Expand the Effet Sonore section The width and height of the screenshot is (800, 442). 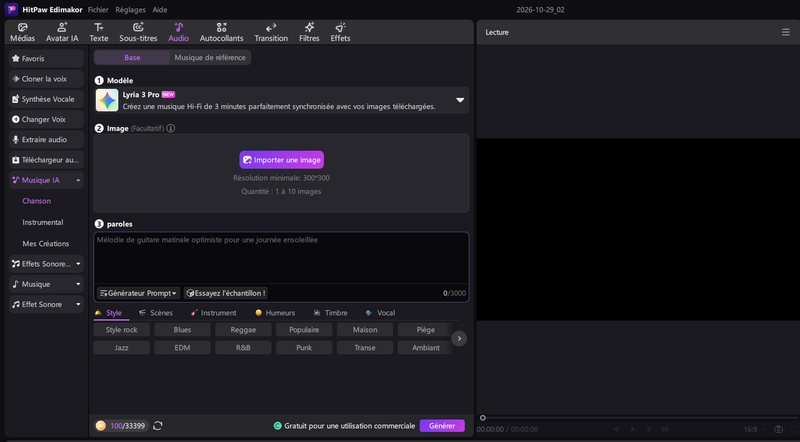78,304
